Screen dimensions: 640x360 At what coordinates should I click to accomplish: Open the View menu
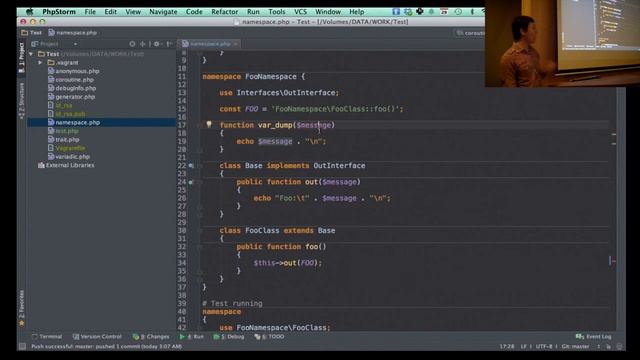click(133, 12)
